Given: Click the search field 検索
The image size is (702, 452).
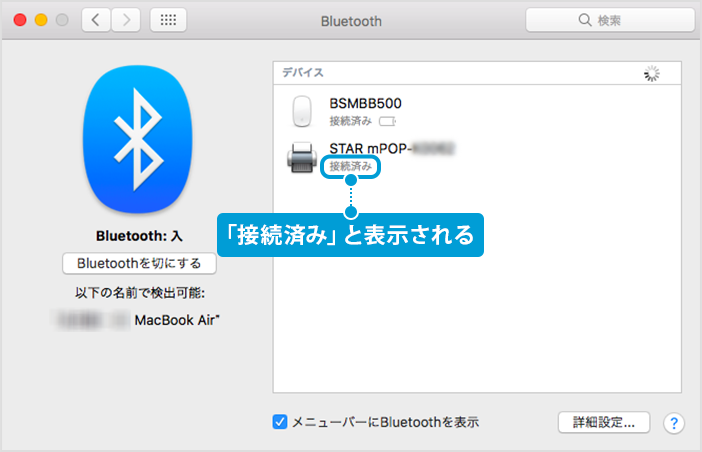Looking at the screenshot, I should [610, 20].
